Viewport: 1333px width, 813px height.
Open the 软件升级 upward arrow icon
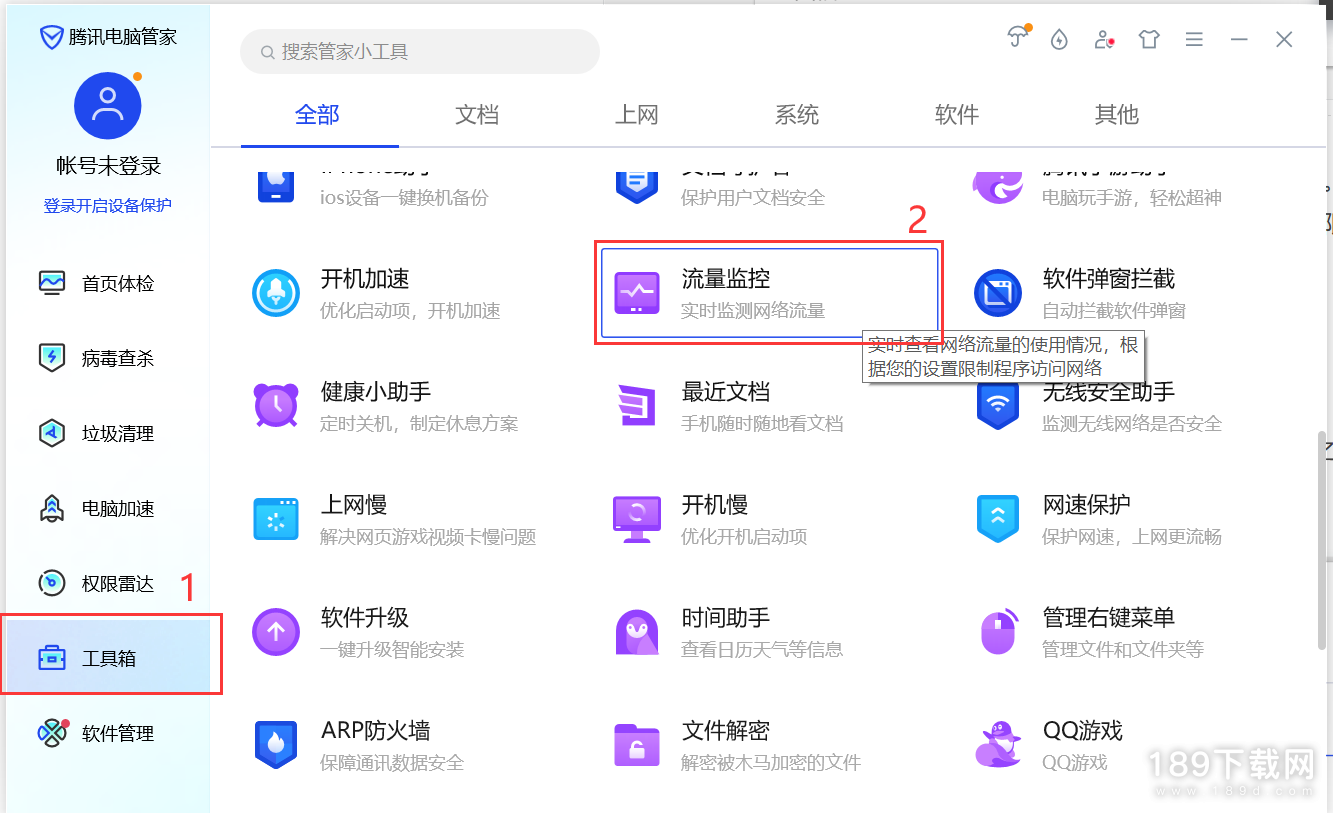pyautogui.click(x=277, y=631)
